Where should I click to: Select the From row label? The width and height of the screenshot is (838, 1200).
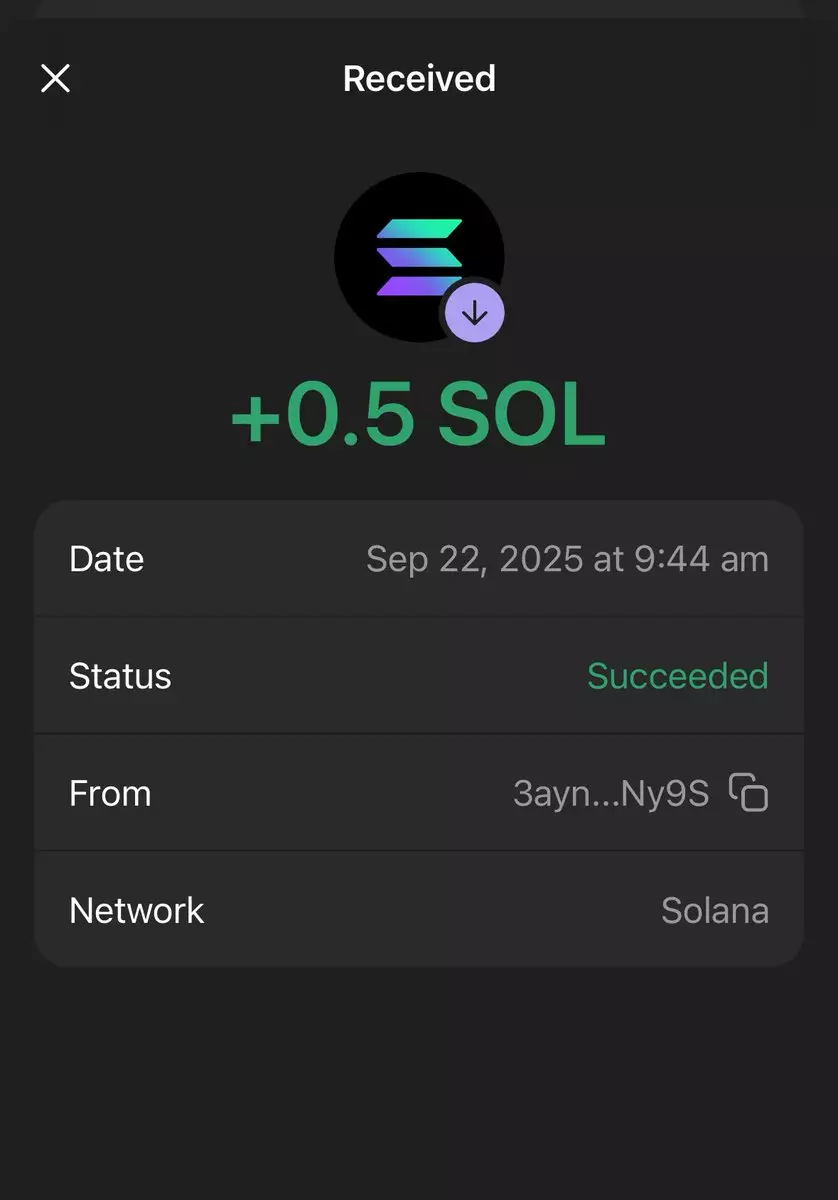pyautogui.click(x=110, y=793)
